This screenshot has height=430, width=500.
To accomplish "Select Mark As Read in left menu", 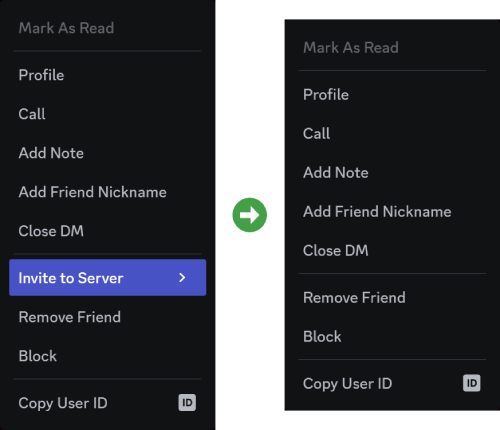I will click(108, 28).
